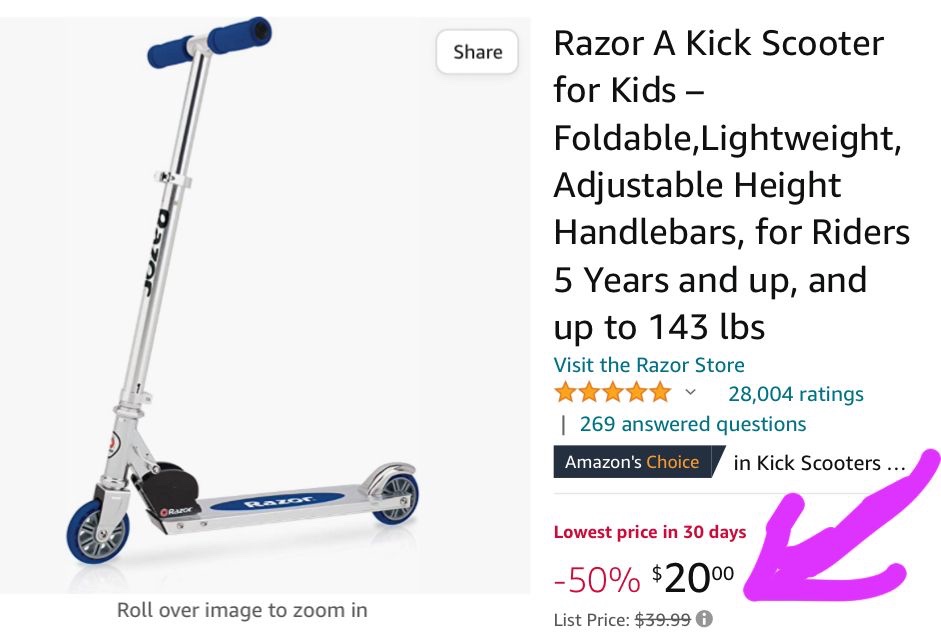Click the Razor A Kick Scooter title
Screen dimensions: 941x641
(731, 185)
